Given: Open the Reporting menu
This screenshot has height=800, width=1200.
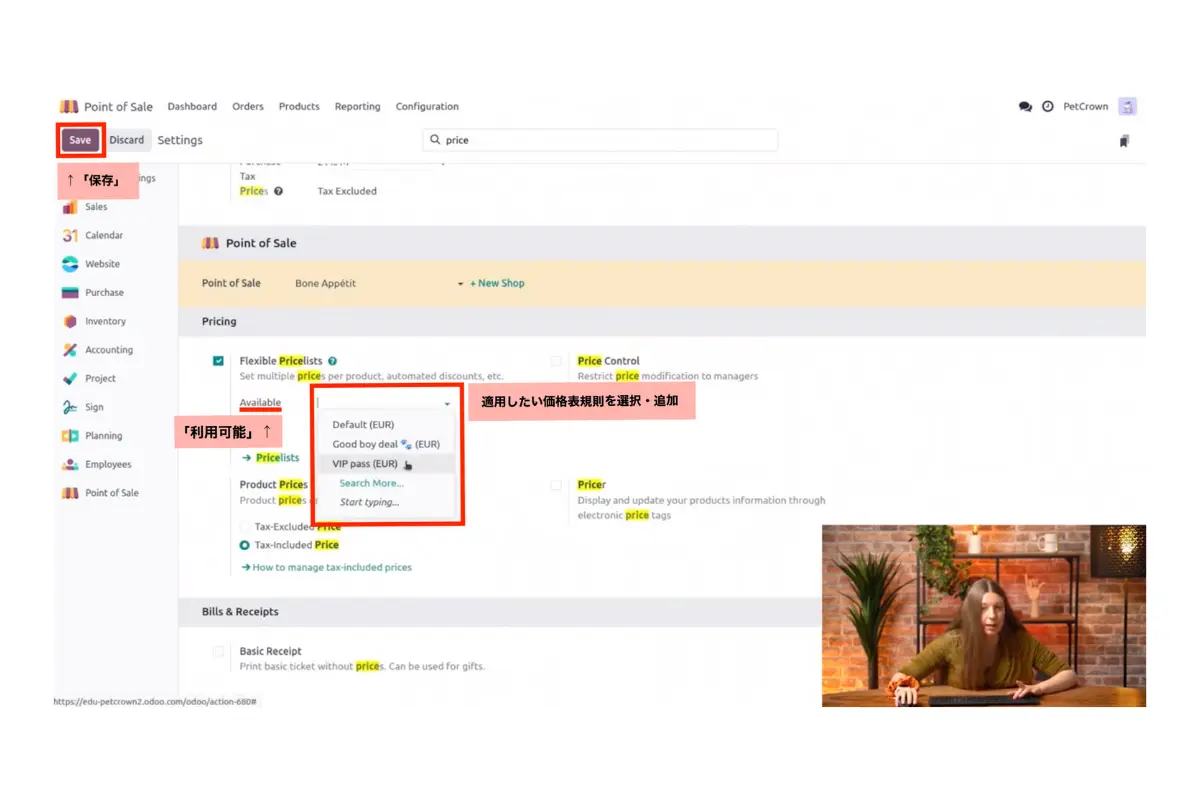Looking at the screenshot, I should coord(357,107).
